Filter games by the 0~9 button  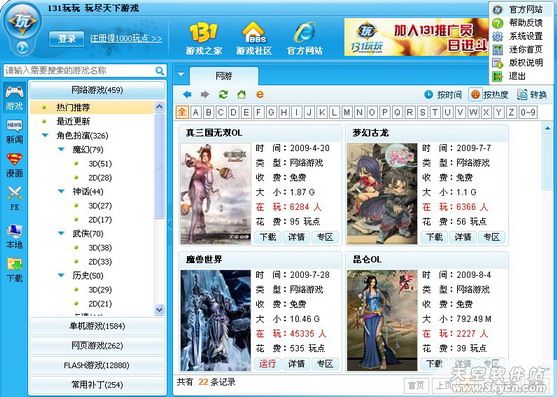[528, 112]
